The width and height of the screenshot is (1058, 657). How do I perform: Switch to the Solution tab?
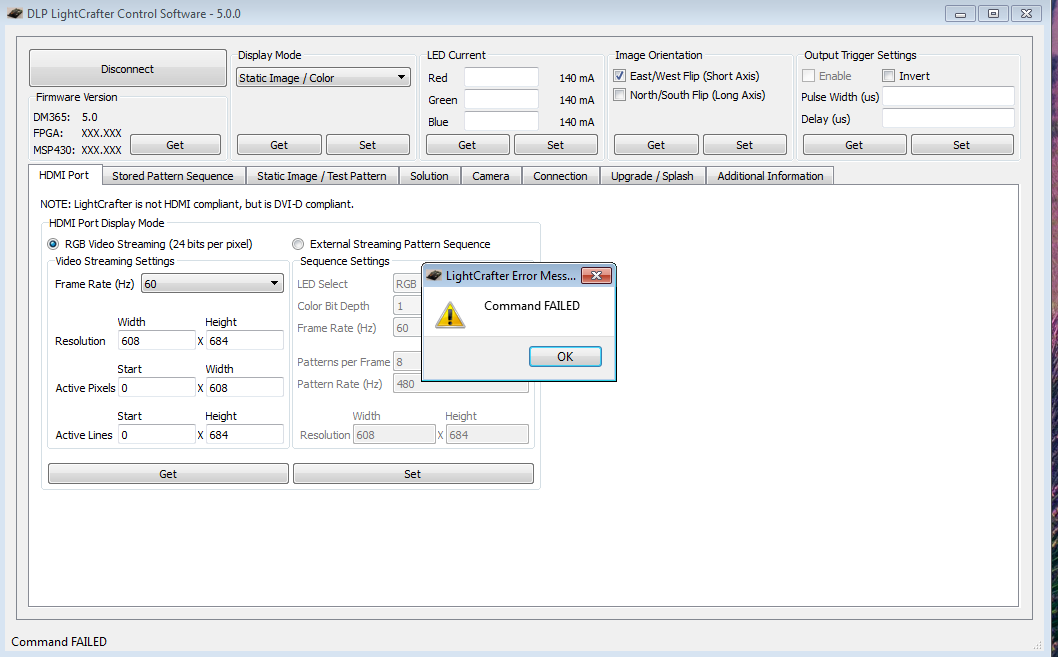[x=429, y=175]
